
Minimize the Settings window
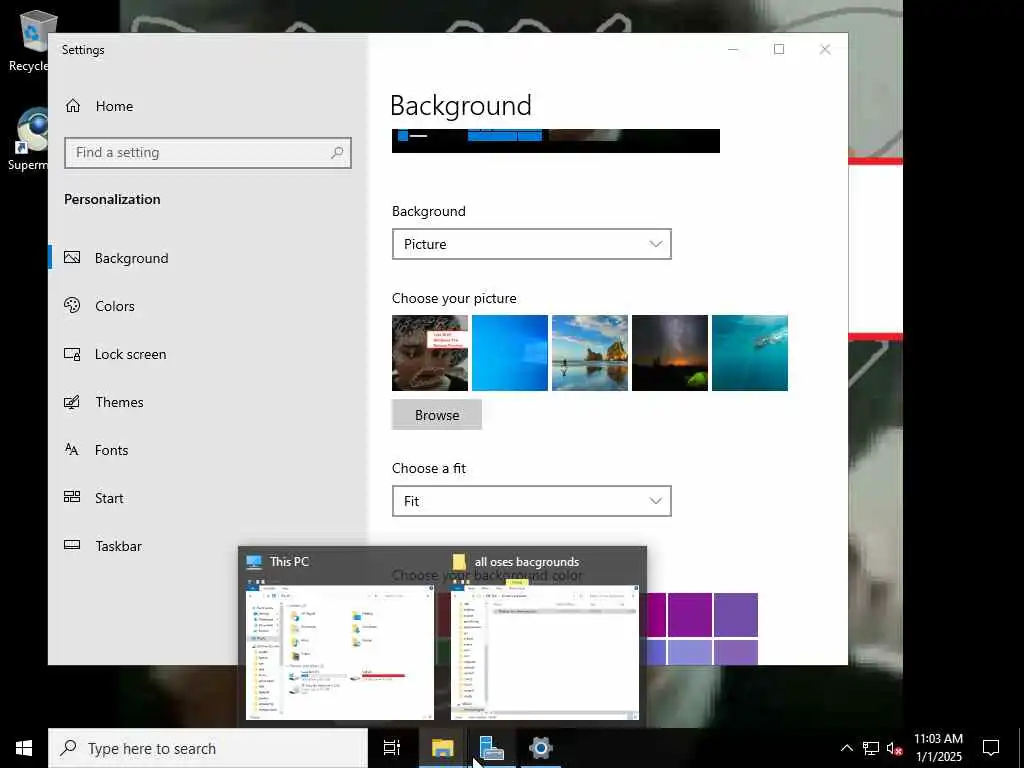[733, 50]
